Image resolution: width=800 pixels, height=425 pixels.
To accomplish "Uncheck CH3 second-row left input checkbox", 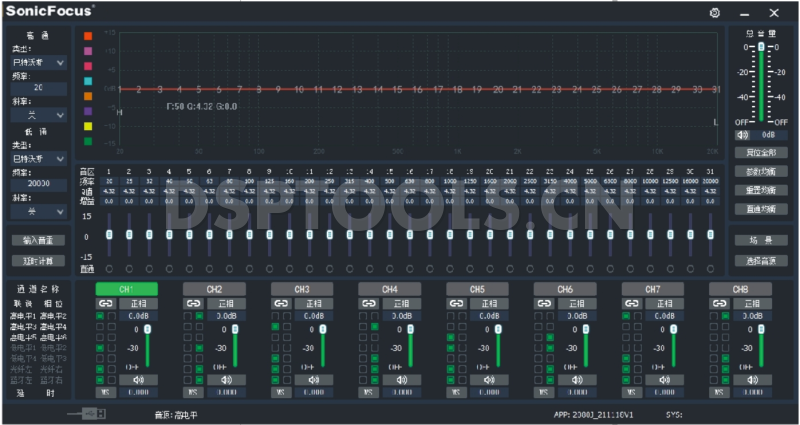I will tap(276, 327).
